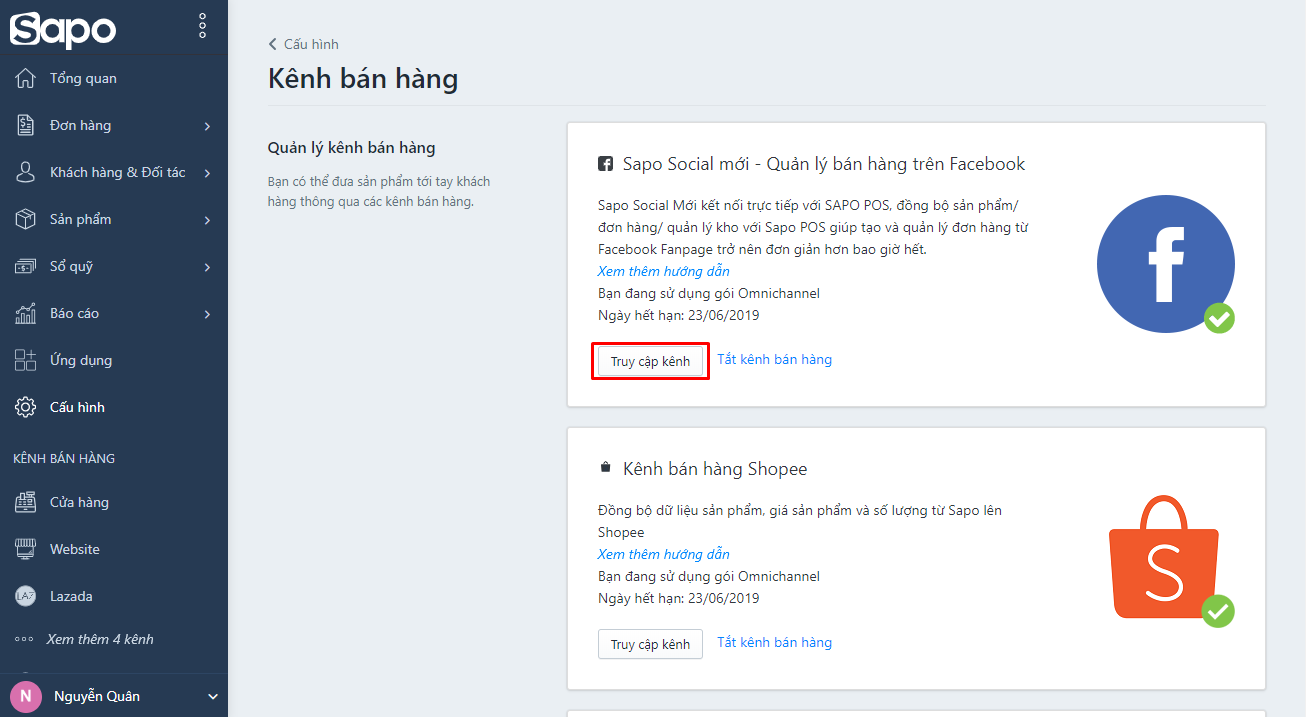
Task: Click the KÊNH BÁN HÀNG sidebar section label
Action: point(64,458)
